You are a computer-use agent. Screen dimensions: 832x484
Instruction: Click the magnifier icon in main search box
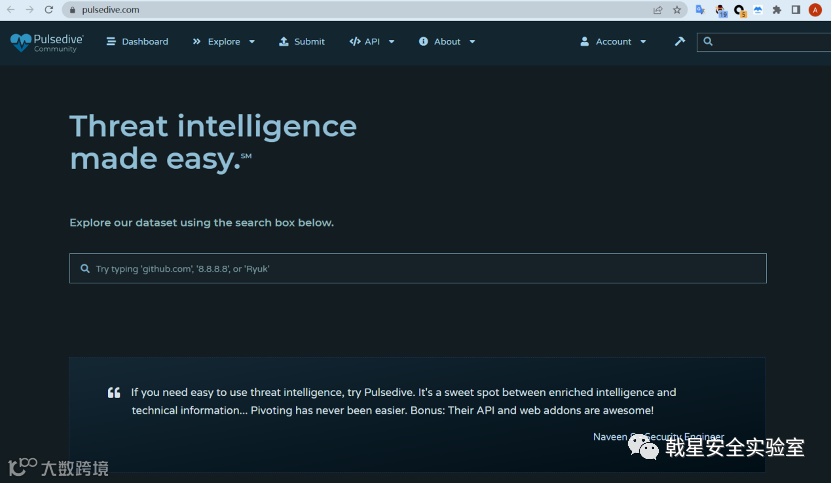click(x=85, y=269)
